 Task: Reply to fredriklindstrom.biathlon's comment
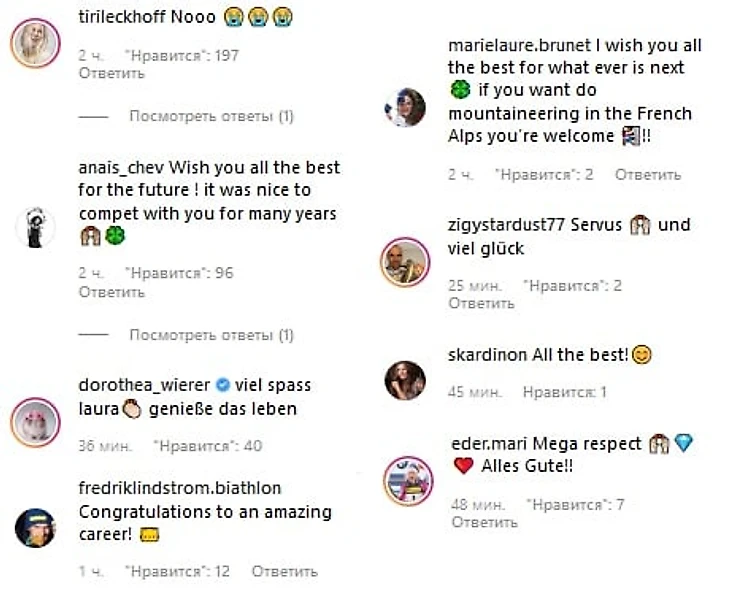pos(284,571)
